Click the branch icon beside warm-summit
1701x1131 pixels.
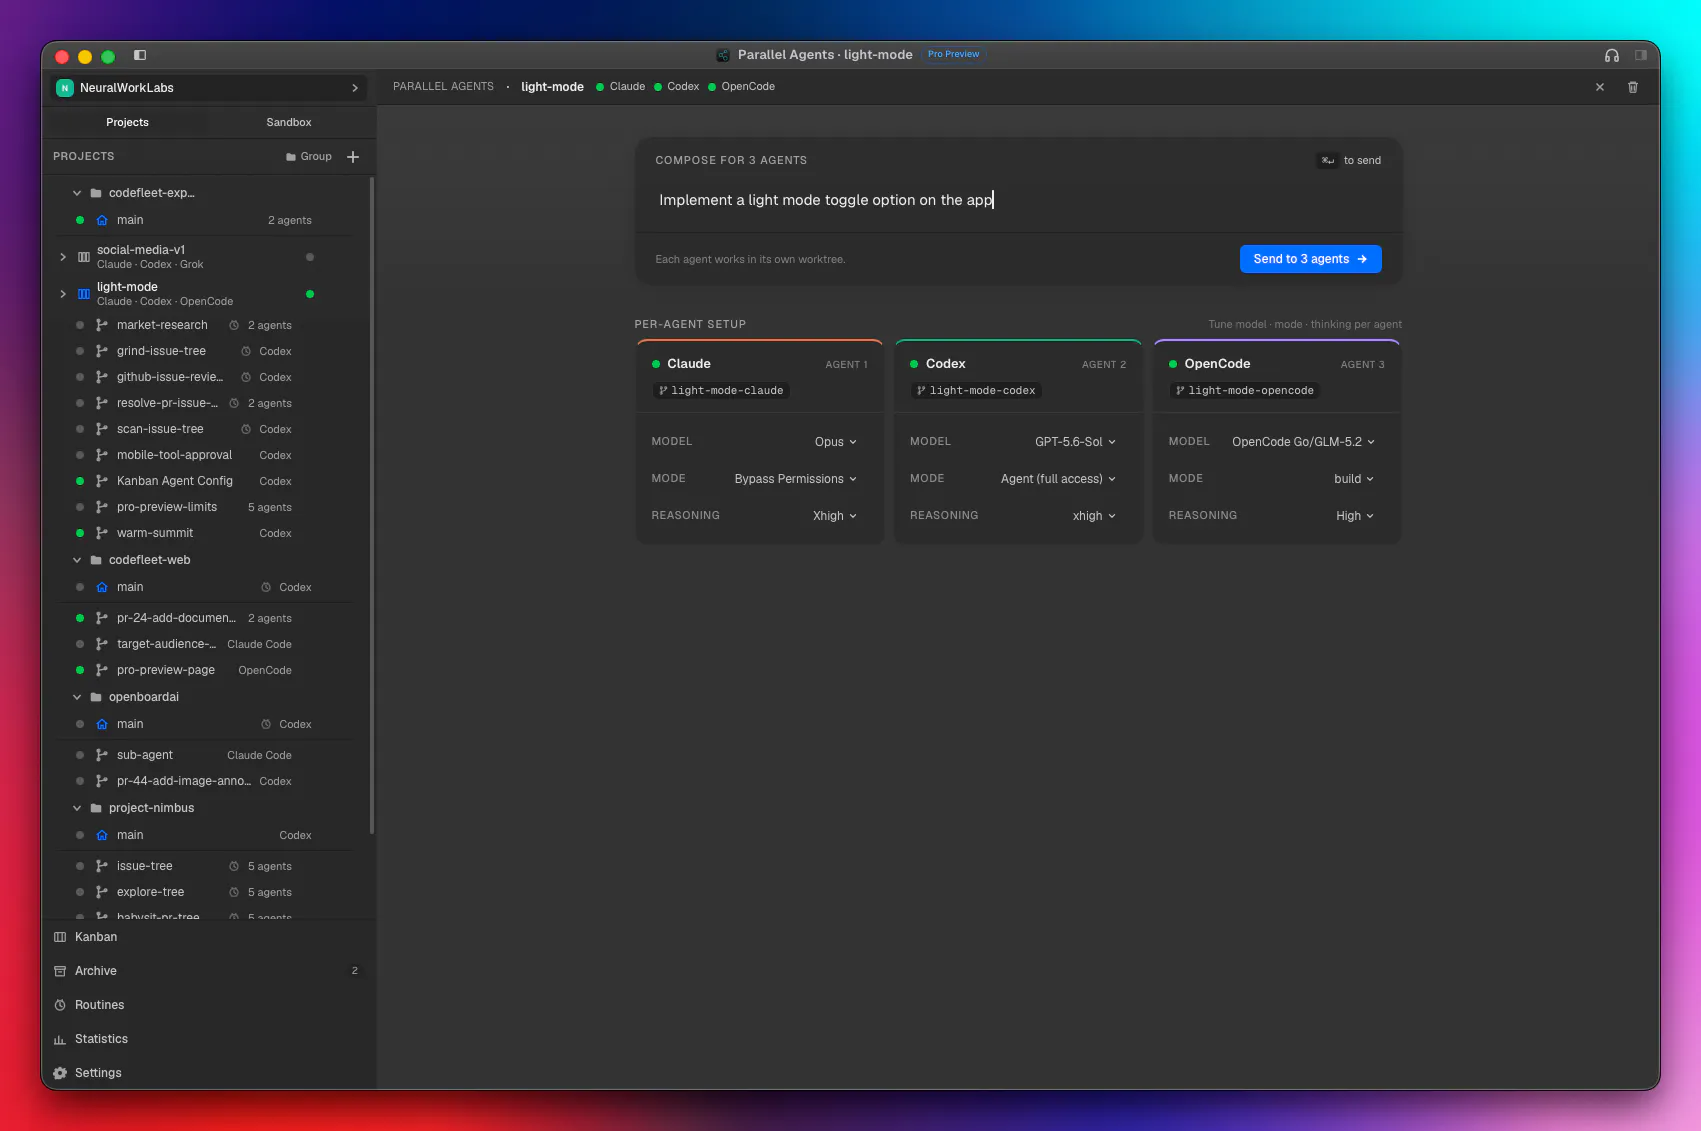(x=102, y=533)
